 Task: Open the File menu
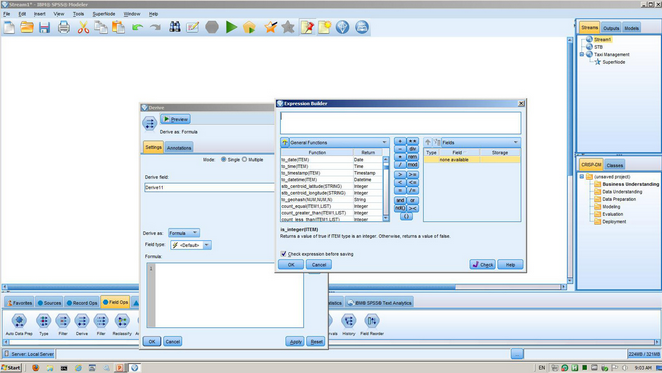pos(7,14)
